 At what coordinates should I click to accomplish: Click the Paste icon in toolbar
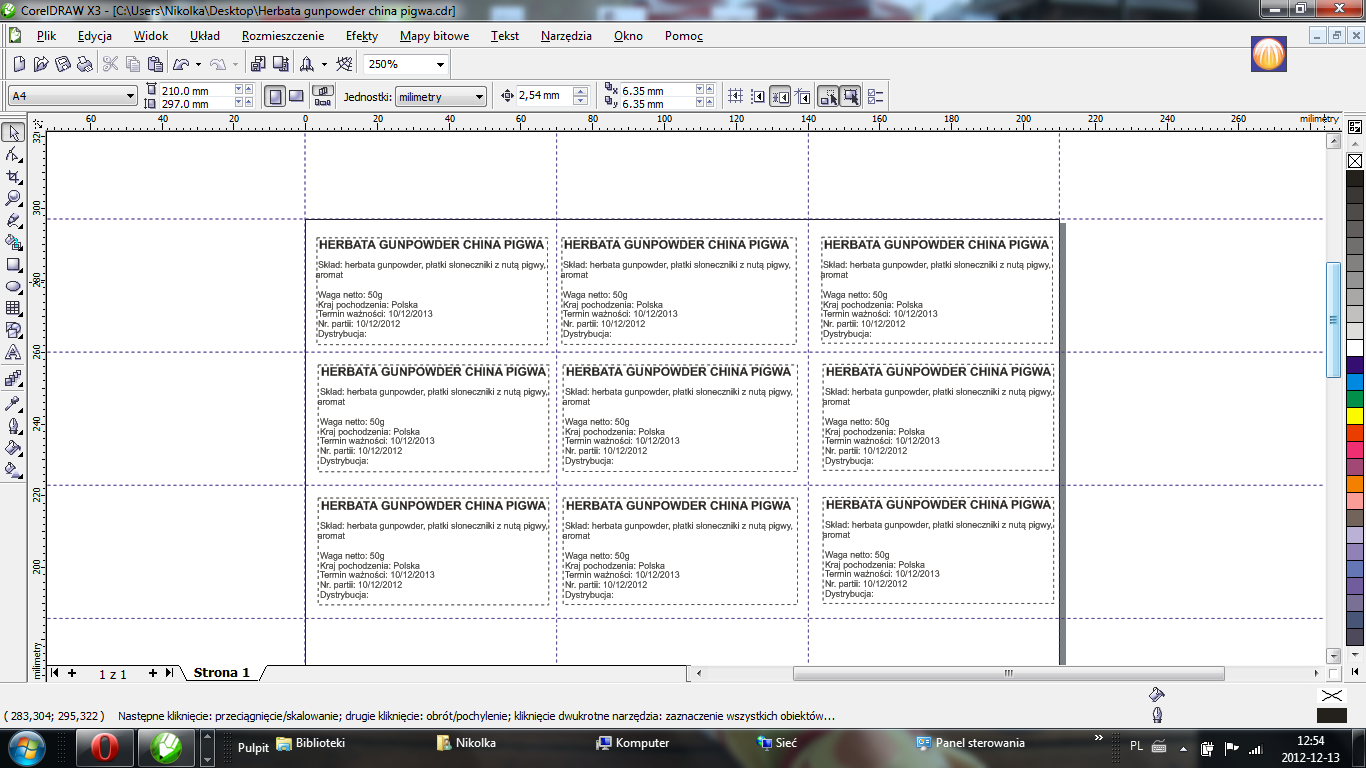click(155, 64)
